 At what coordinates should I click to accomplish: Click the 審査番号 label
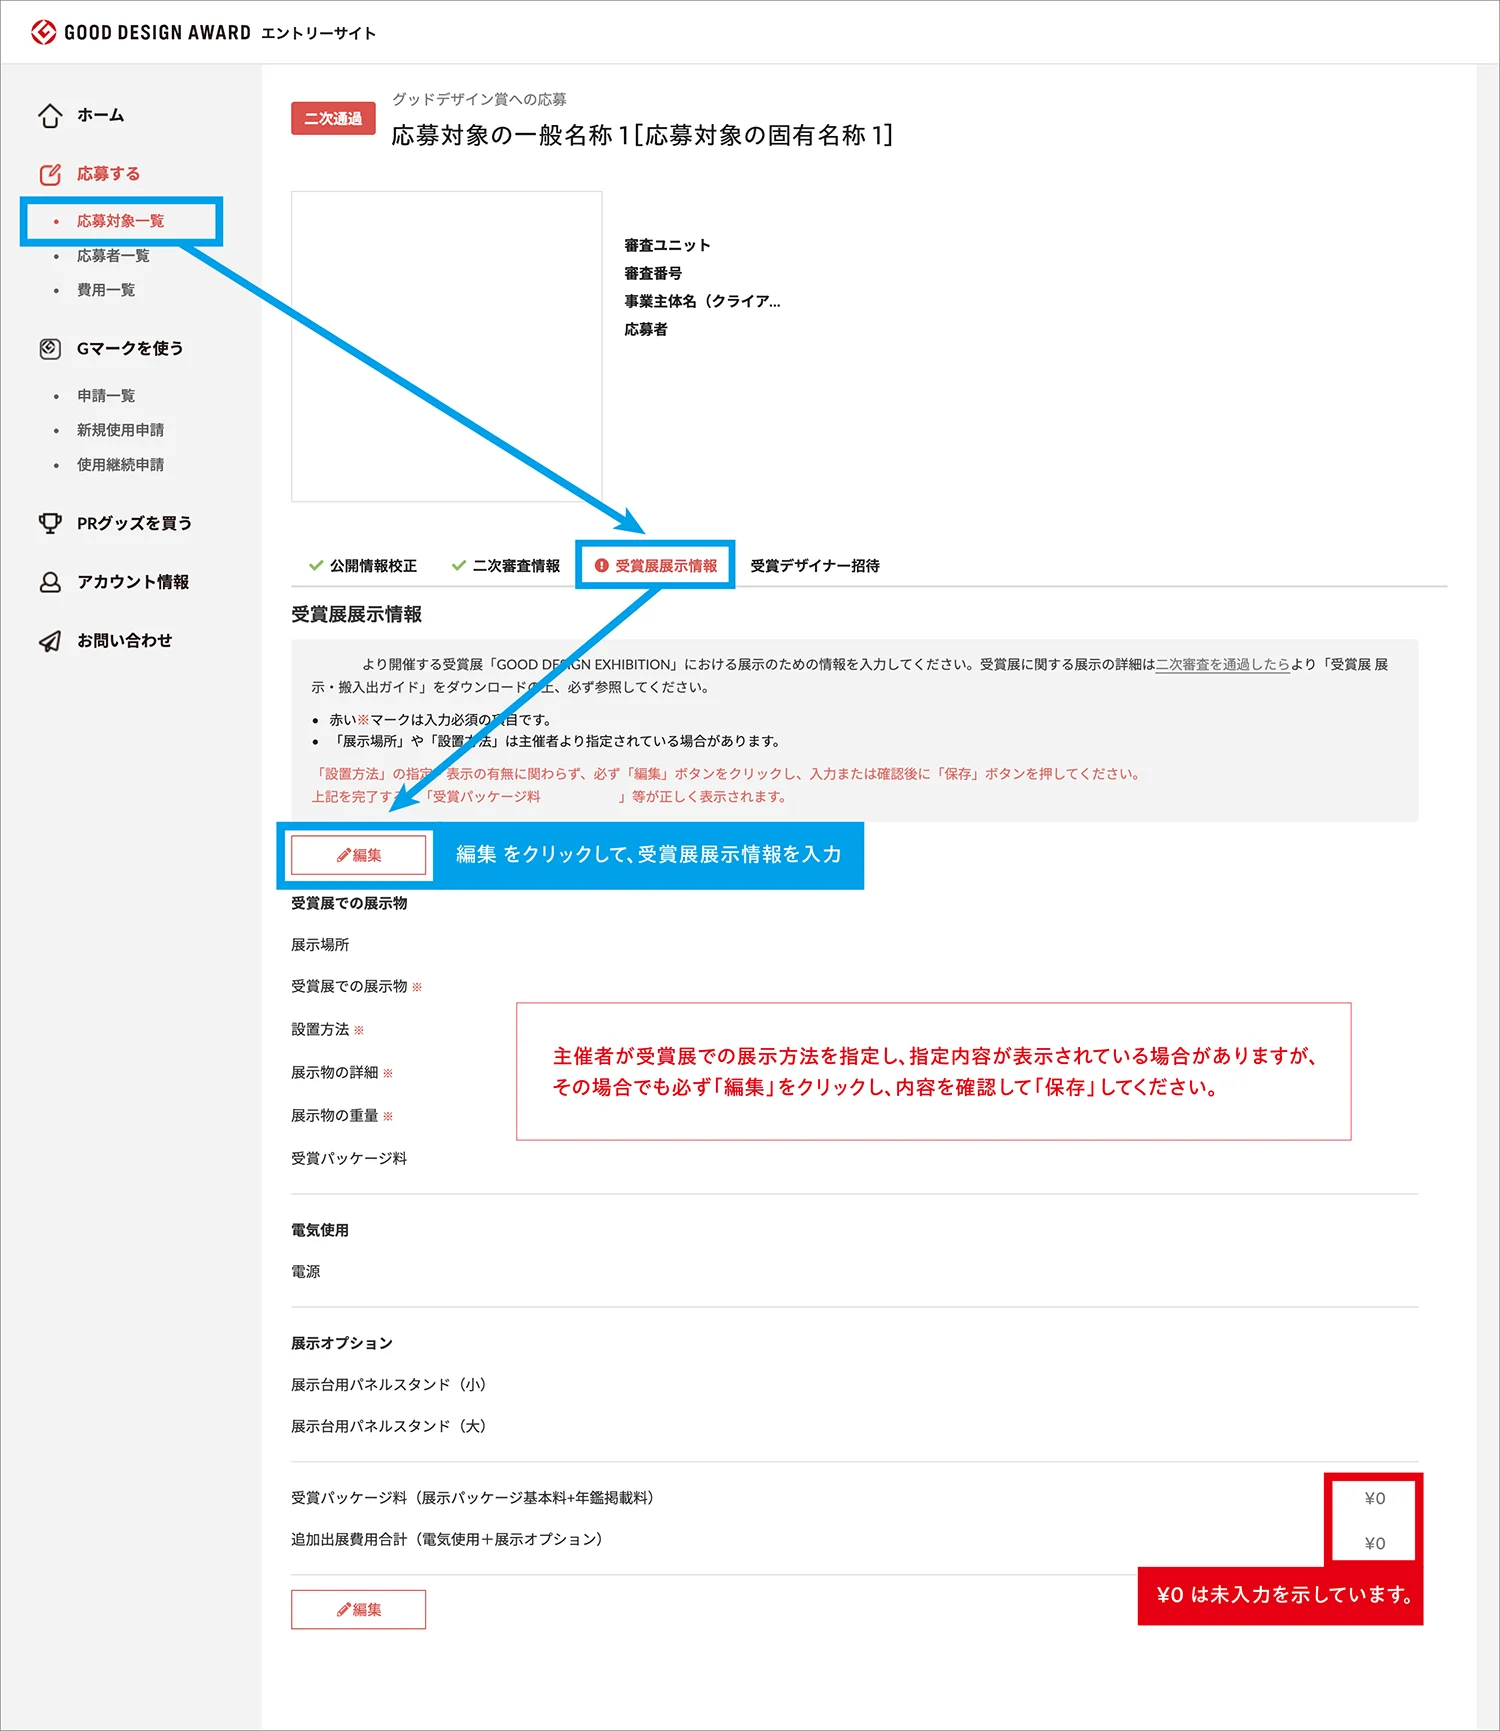pos(653,273)
